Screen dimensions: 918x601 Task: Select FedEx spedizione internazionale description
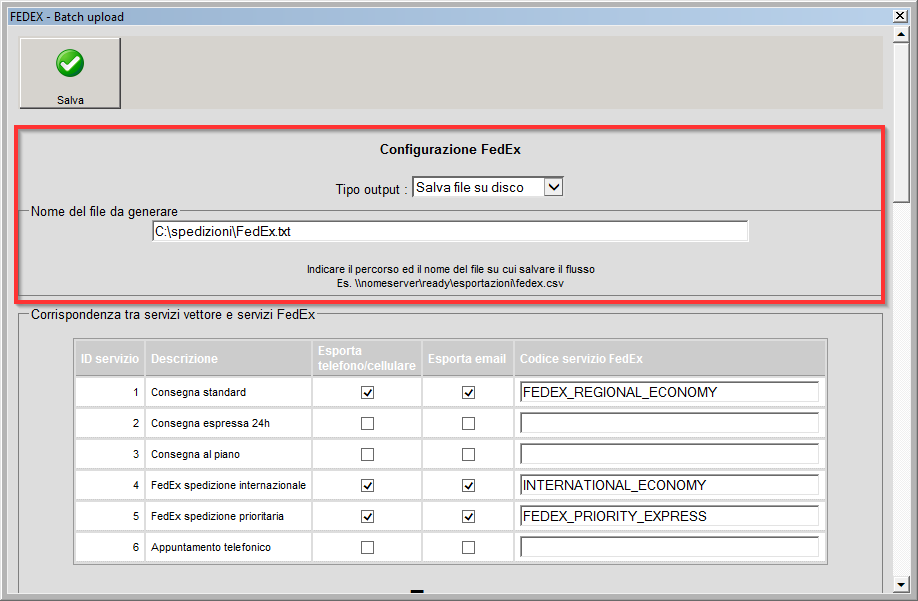228,485
